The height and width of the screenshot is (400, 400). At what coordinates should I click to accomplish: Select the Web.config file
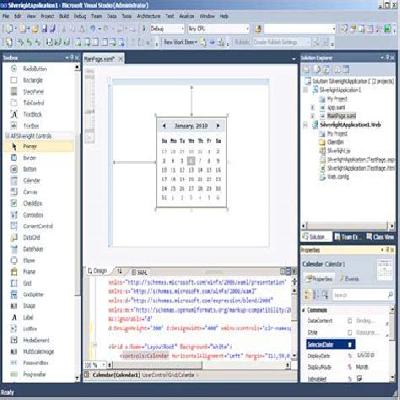click(334, 177)
